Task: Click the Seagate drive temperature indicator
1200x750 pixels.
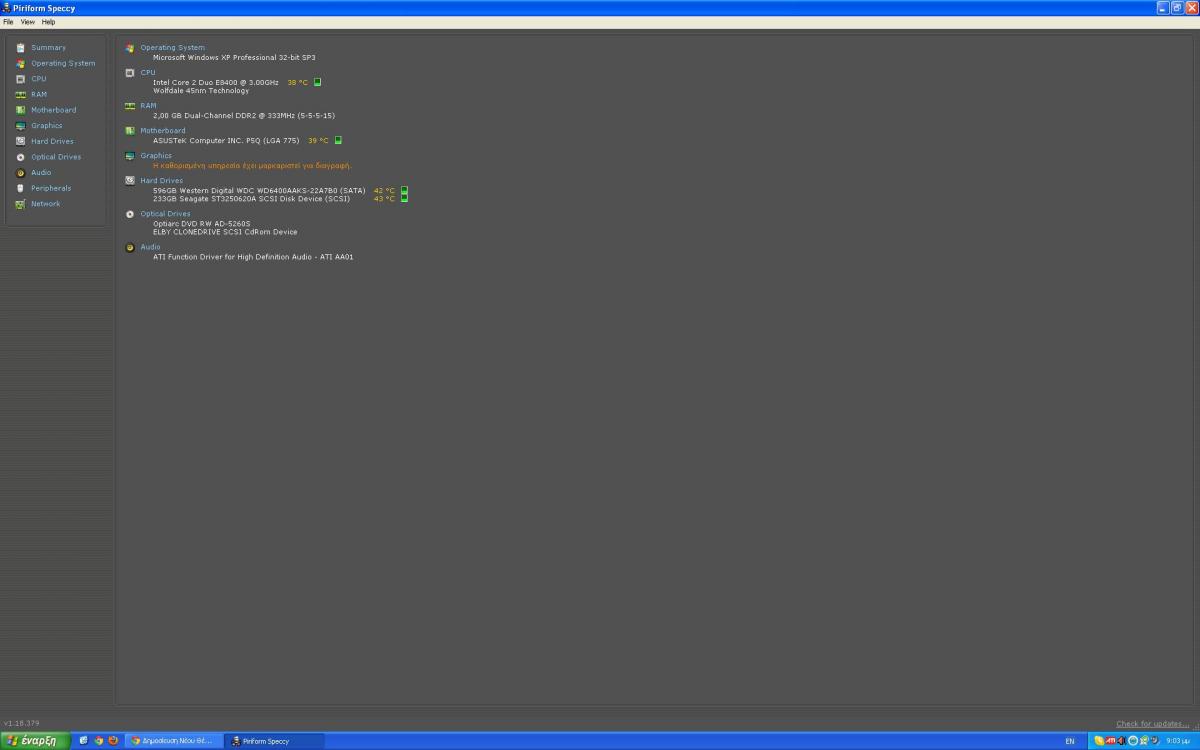Action: tap(404, 198)
